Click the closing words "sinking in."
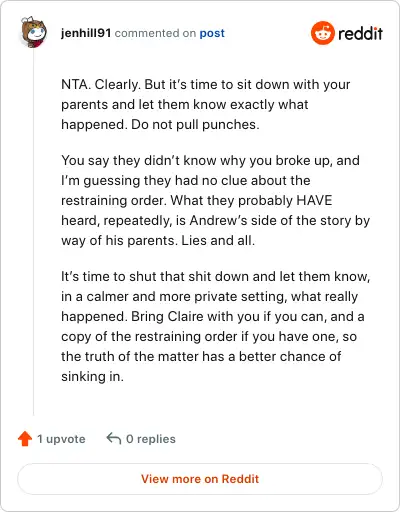This screenshot has height=512, width=400. [92, 376]
